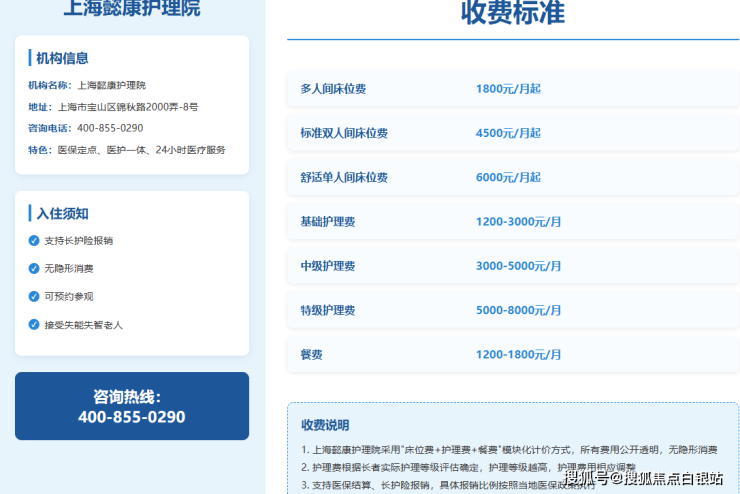The image size is (740, 494).
Task: Click the text 支持长护险报销
Action: click(x=78, y=241)
